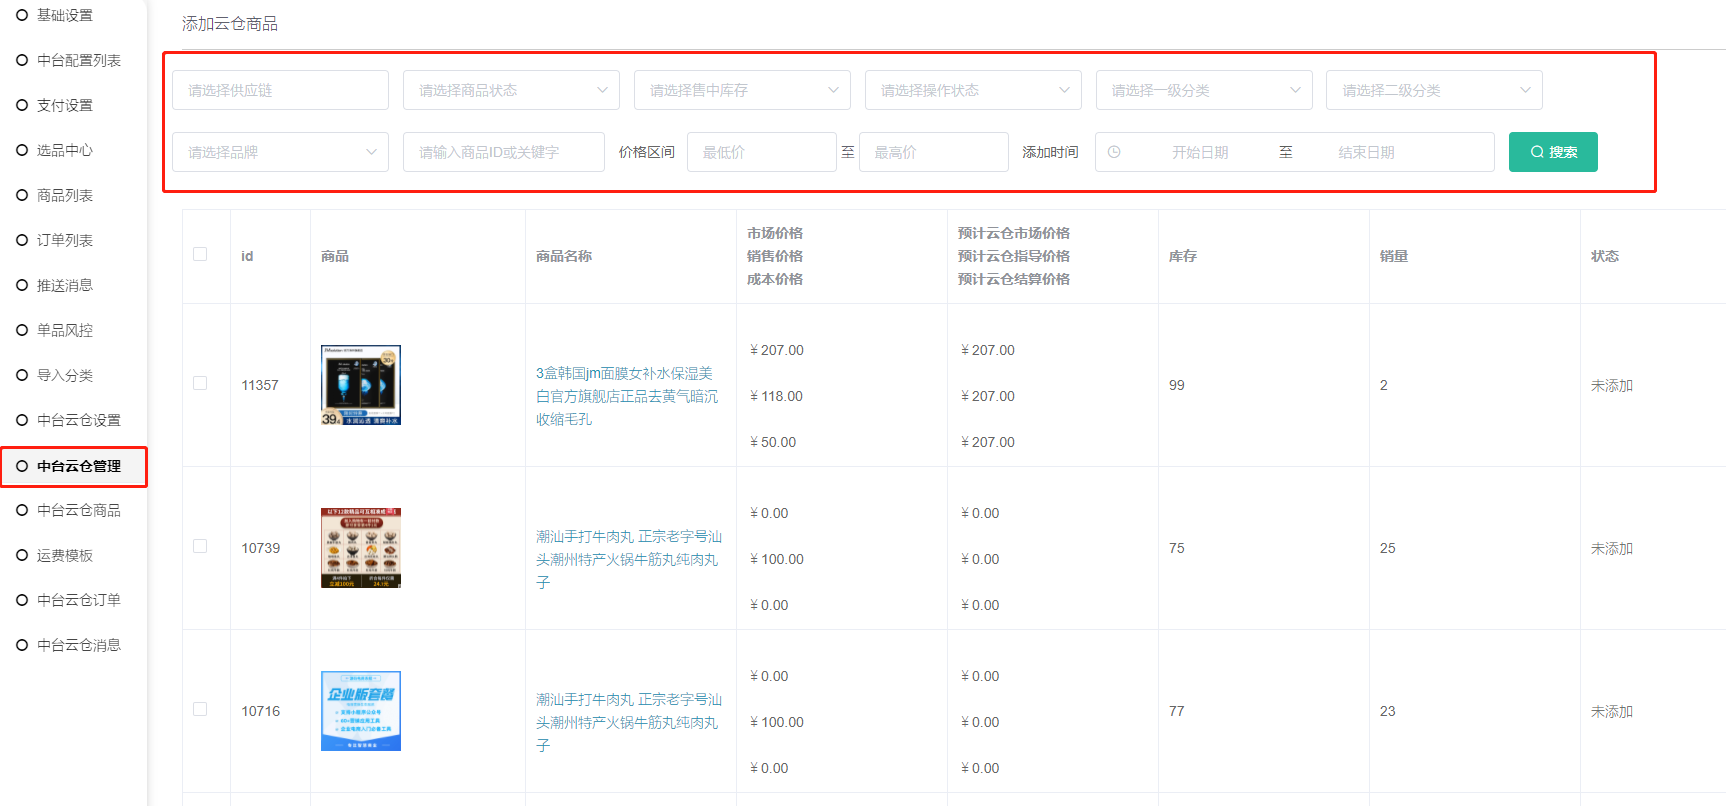Select the checkbox for product 10739
The width and height of the screenshot is (1726, 806).
click(200, 547)
